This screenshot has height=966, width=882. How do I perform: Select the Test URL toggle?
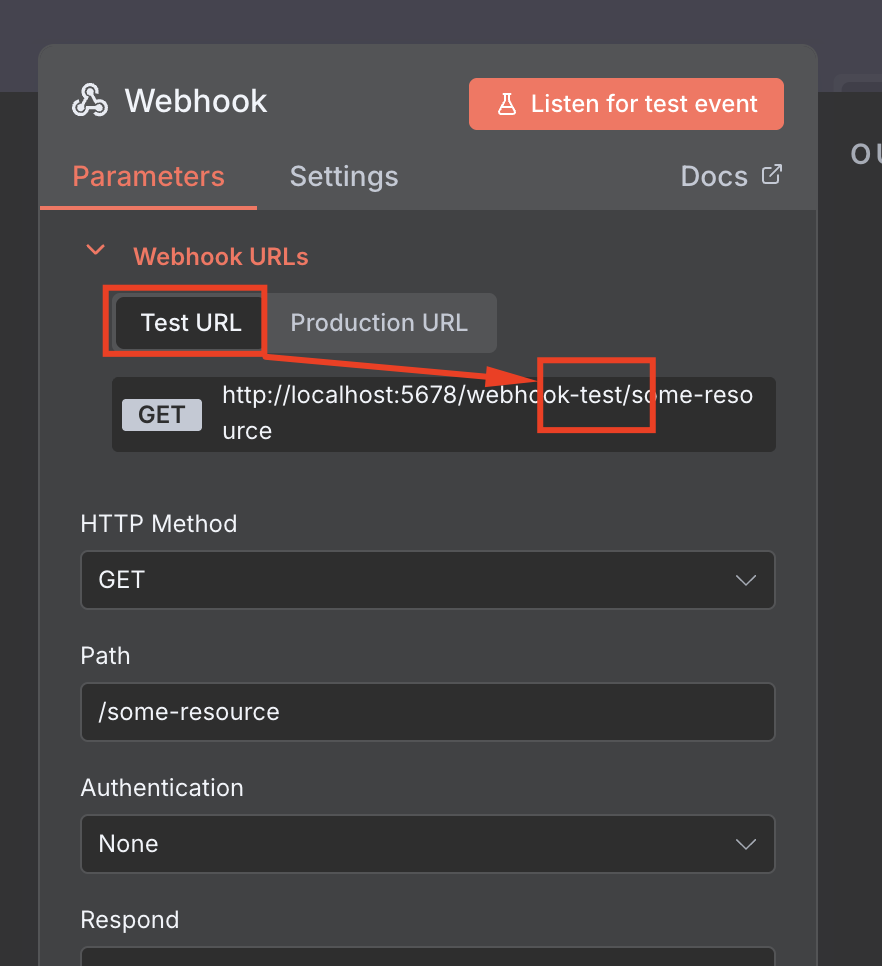(191, 323)
